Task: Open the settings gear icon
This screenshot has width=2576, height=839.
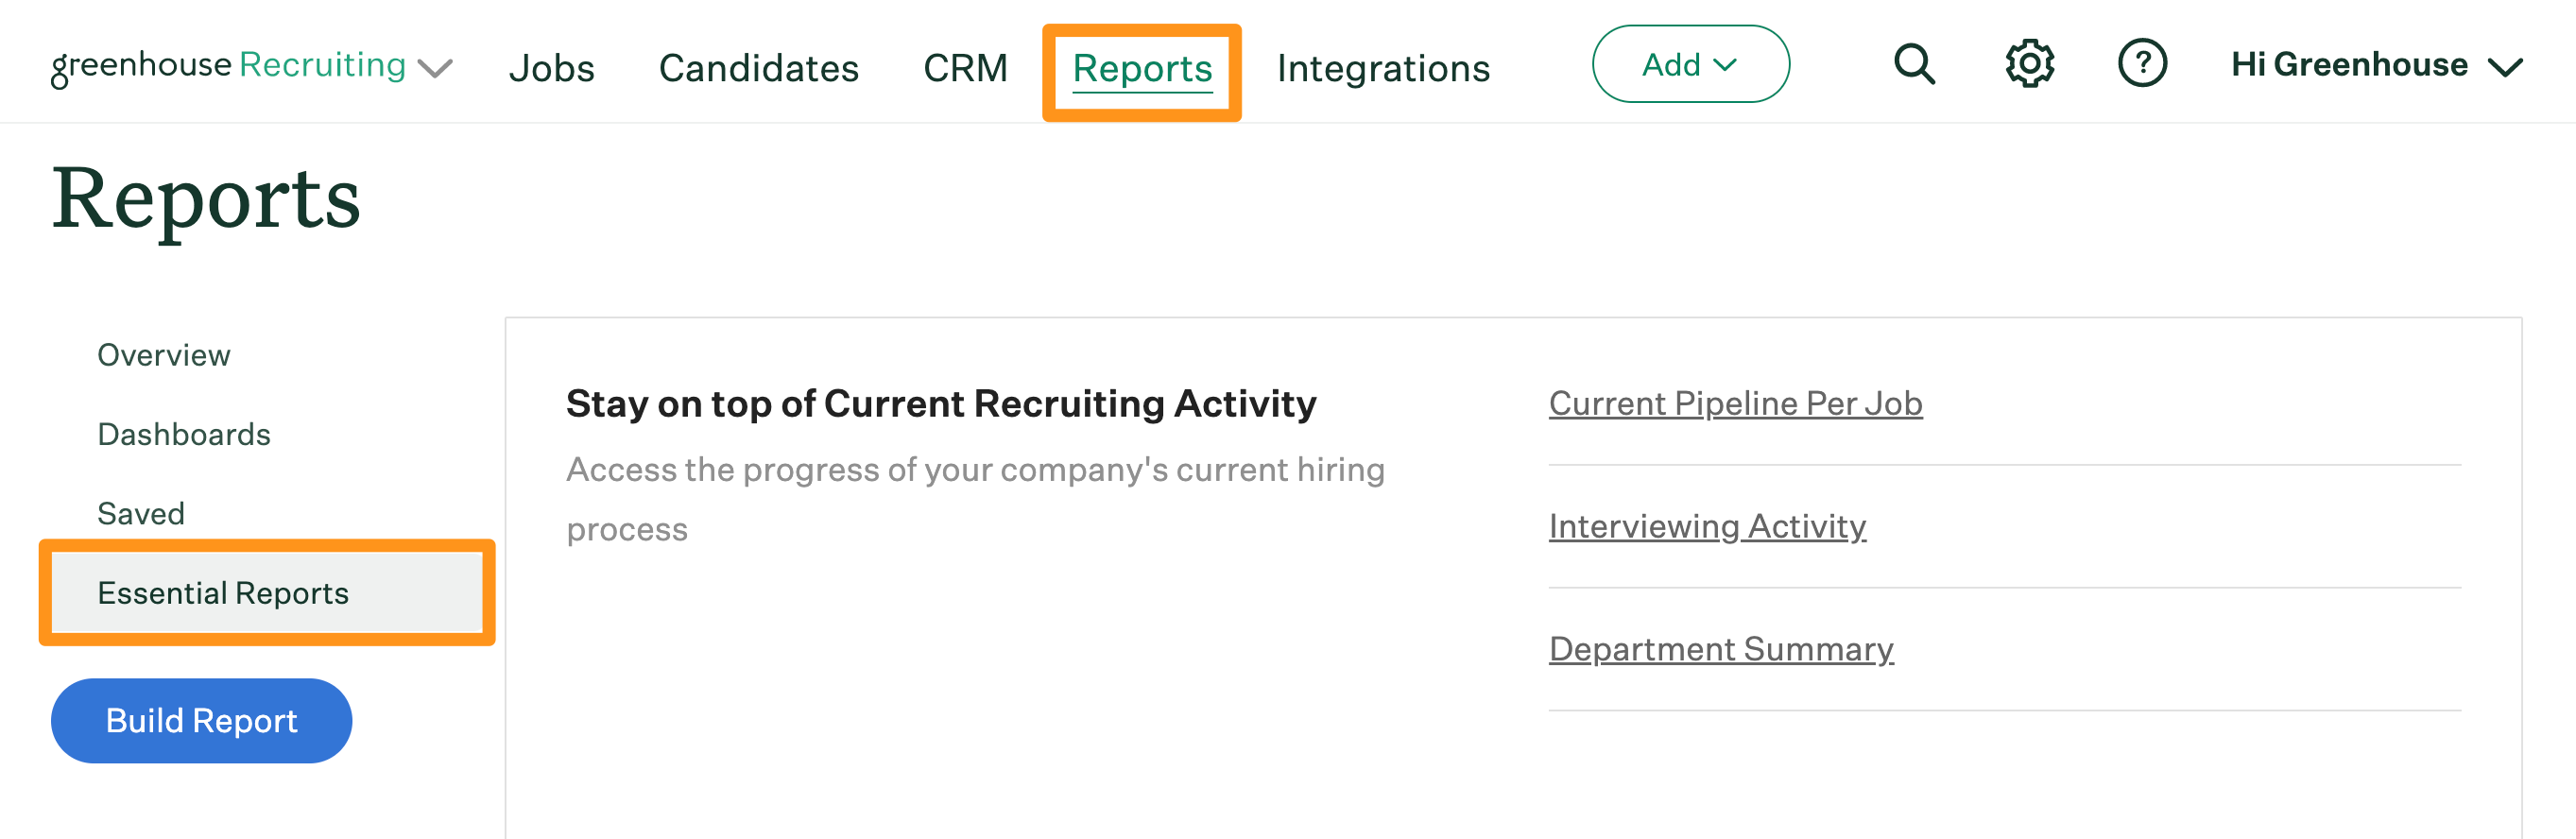Action: [2029, 64]
